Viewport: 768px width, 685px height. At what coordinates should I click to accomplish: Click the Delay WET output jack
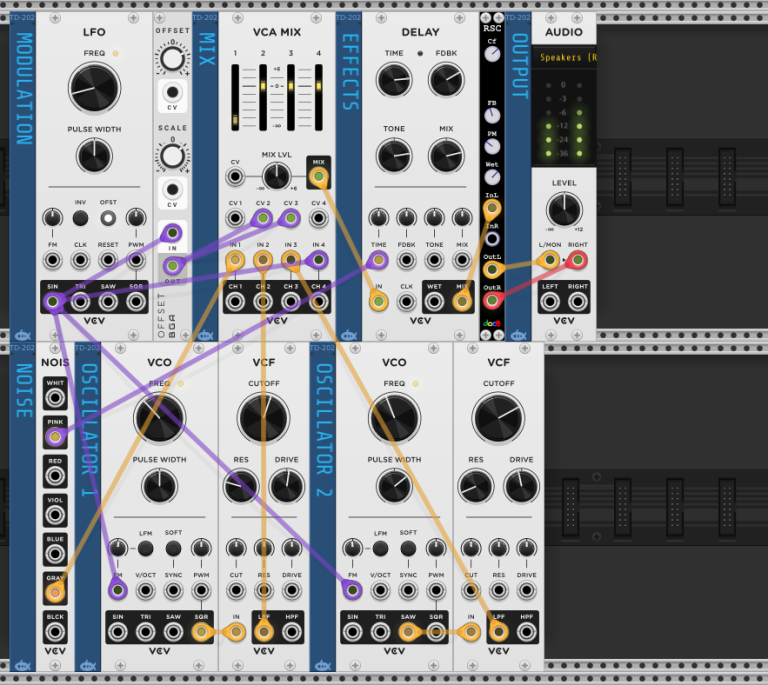point(434,302)
